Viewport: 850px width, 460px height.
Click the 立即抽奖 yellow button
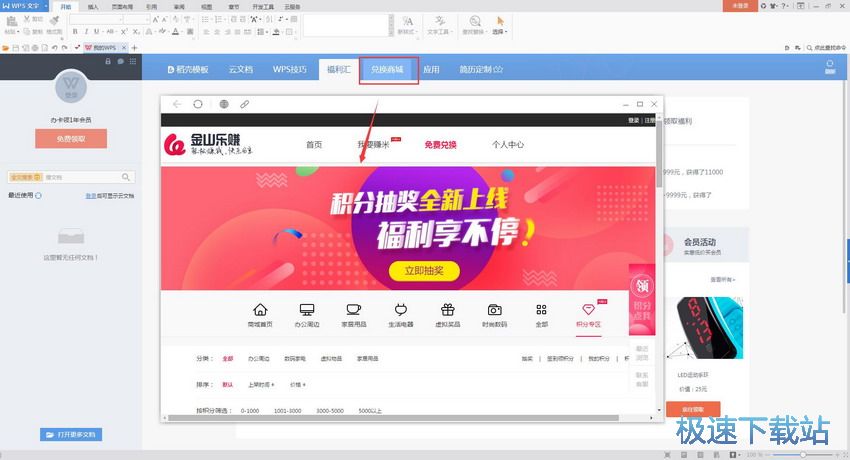pos(424,271)
